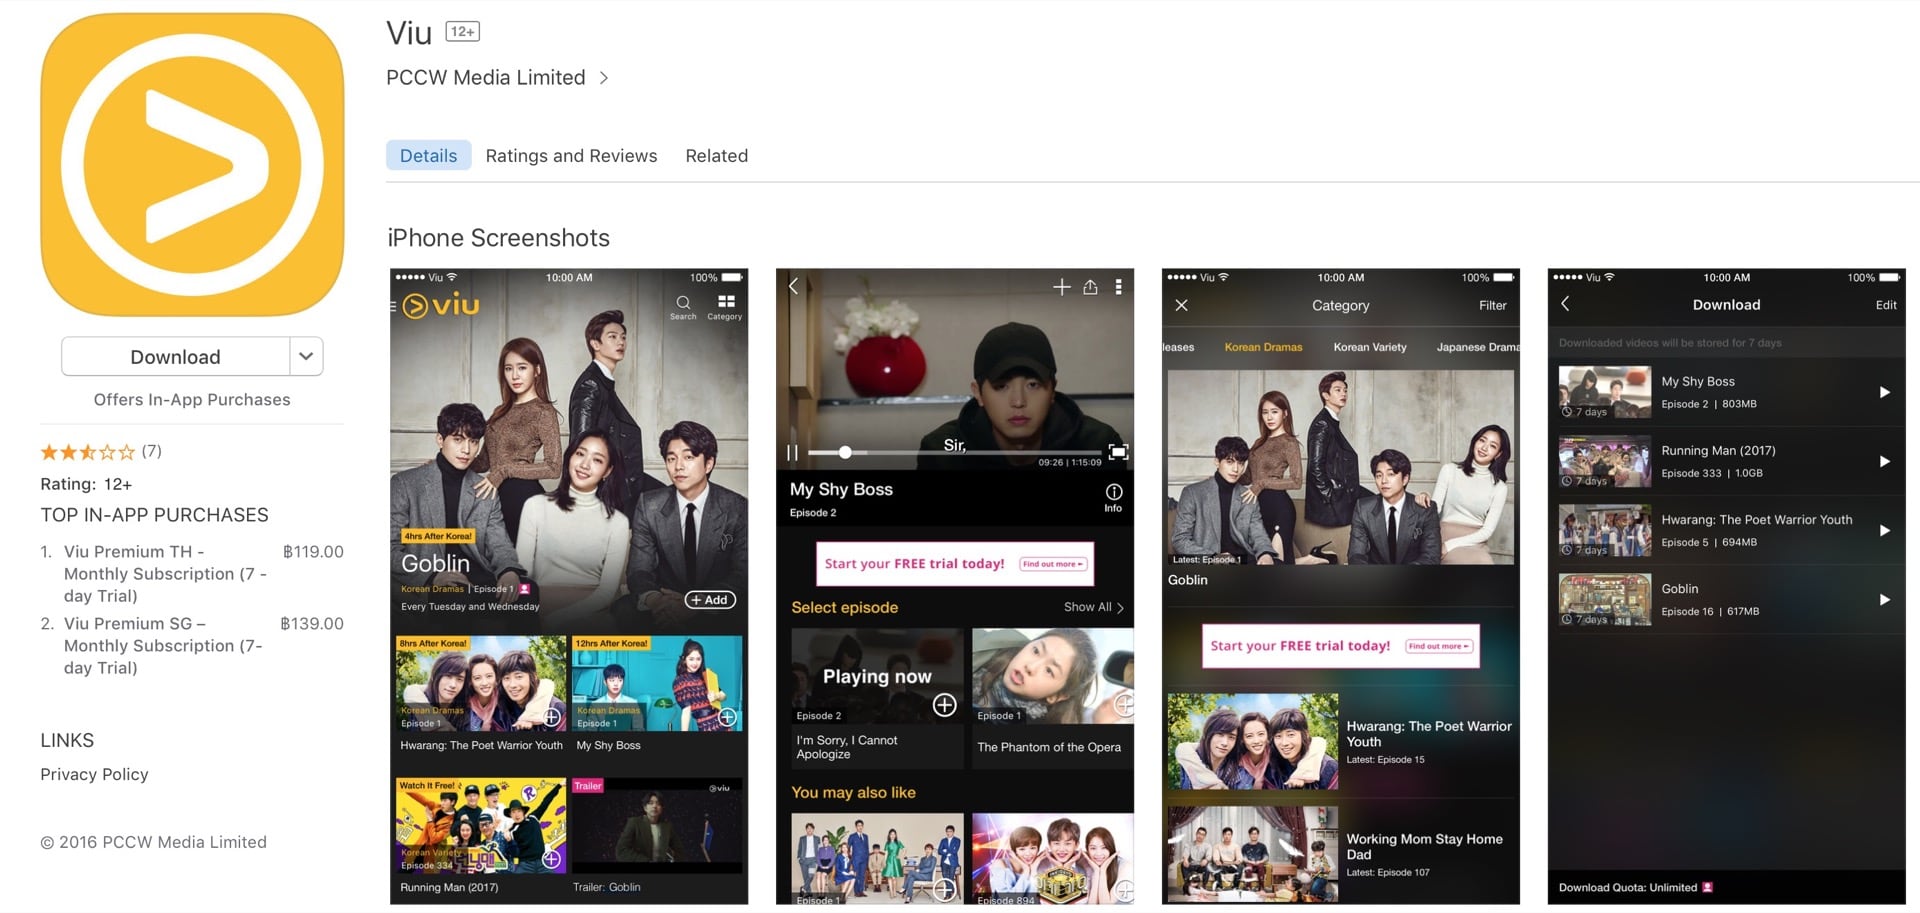Close the Category screen with the X icon
The width and height of the screenshot is (1920, 913).
tap(1181, 305)
